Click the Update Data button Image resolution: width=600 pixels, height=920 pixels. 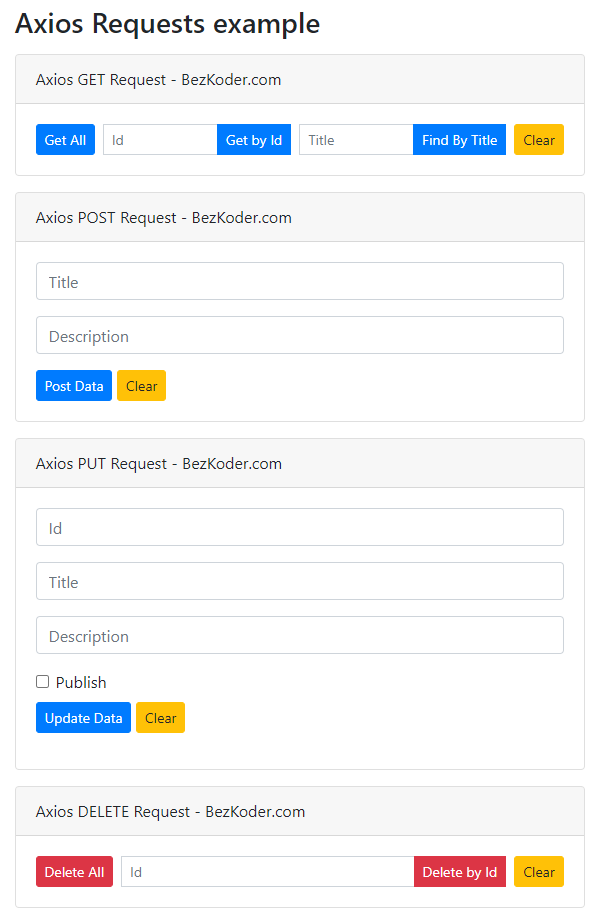point(83,718)
